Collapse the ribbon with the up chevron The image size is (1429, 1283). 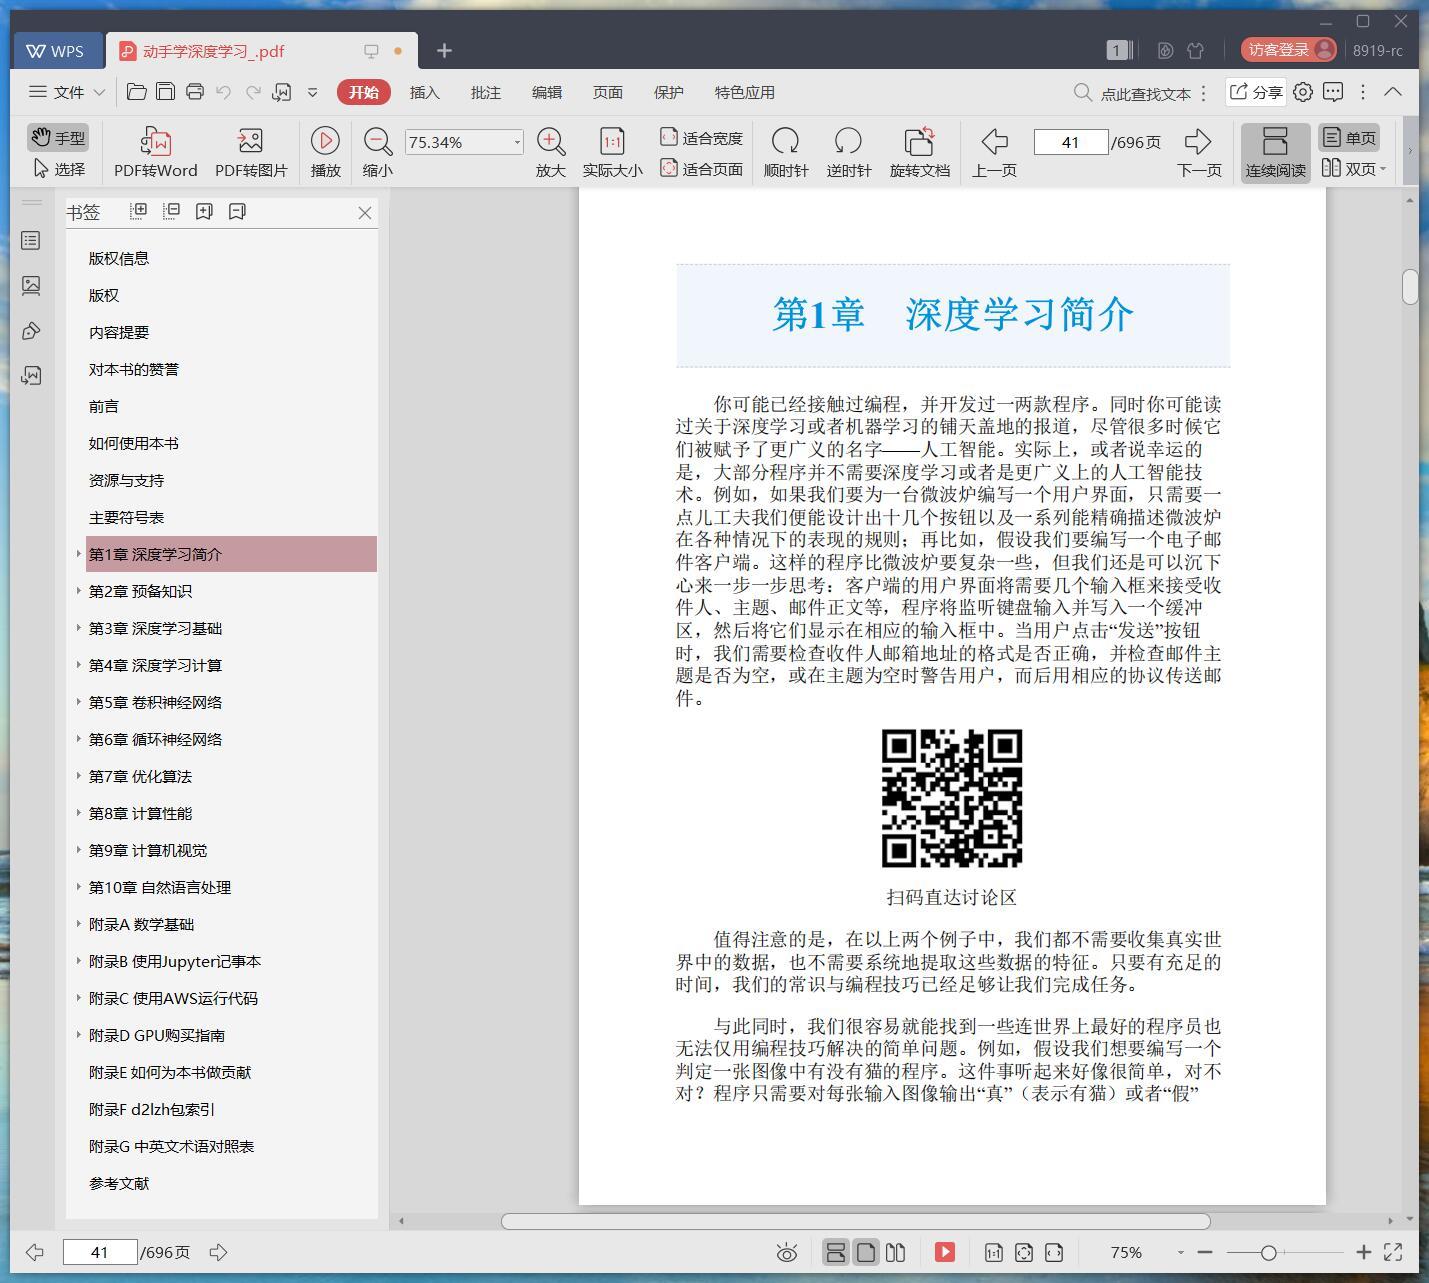1393,92
